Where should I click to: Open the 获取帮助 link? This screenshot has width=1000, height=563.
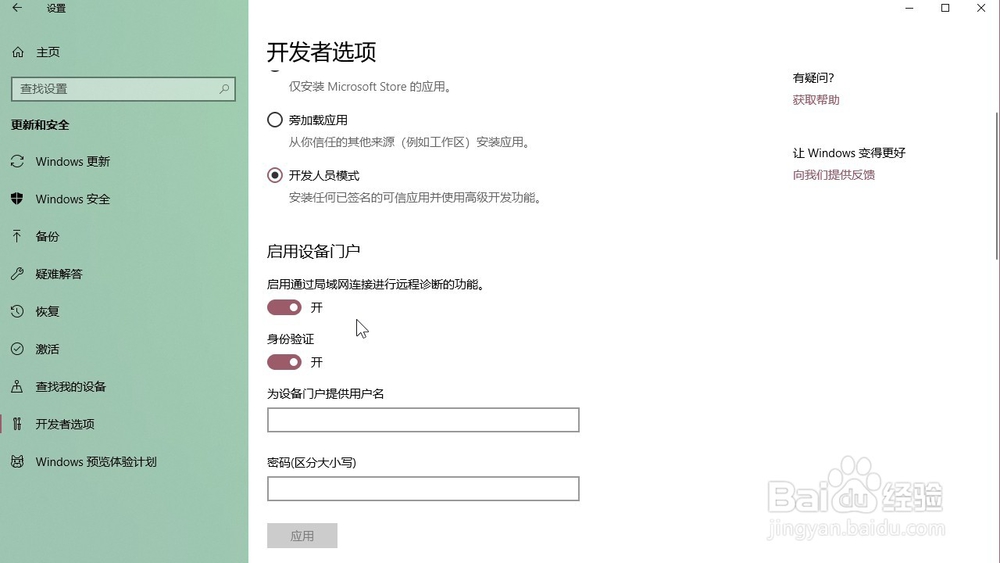click(816, 100)
